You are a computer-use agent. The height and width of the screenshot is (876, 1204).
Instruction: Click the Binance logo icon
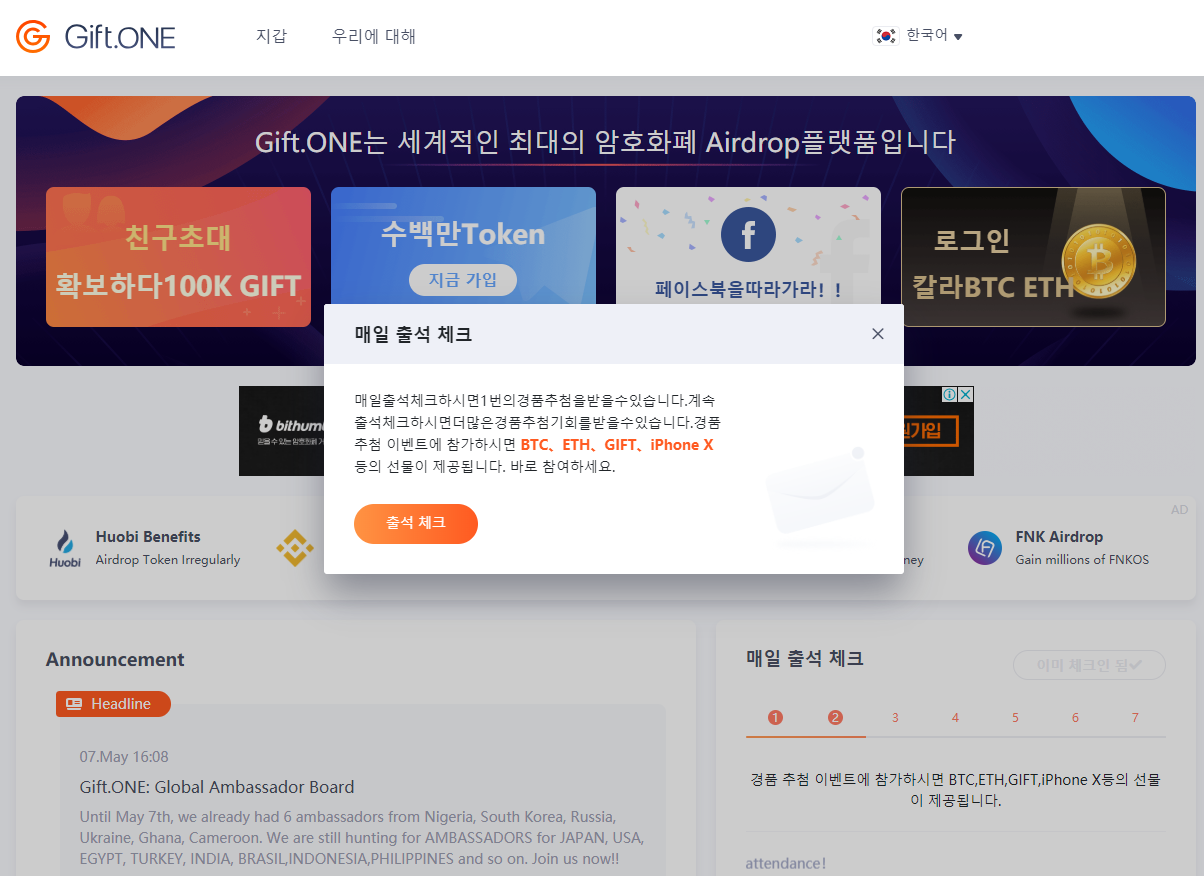click(295, 548)
